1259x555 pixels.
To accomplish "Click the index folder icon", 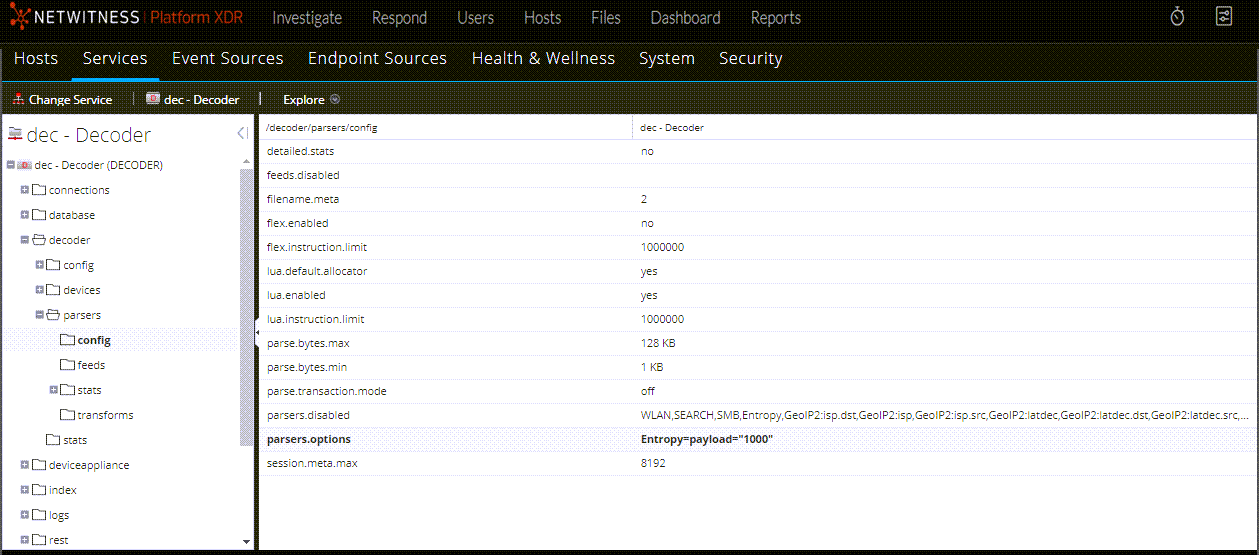I will coord(39,490).
